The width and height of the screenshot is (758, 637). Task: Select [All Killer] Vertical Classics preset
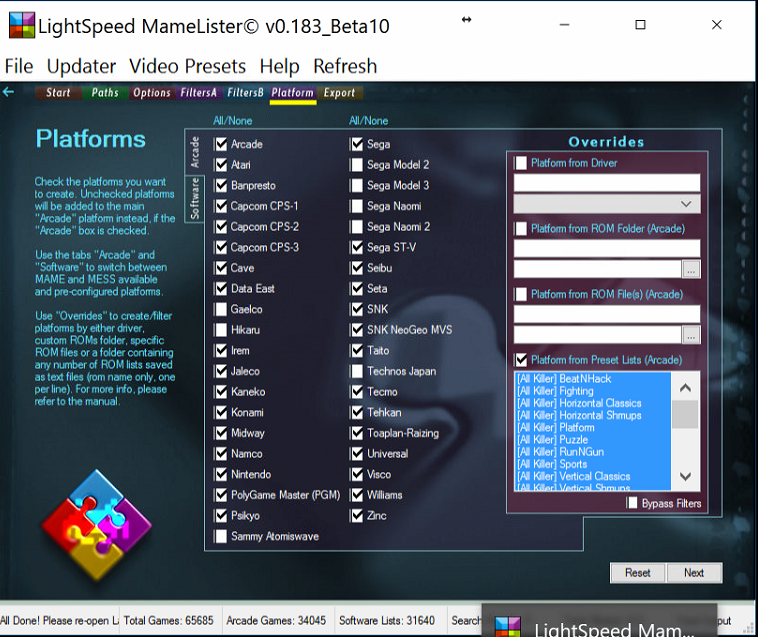click(593, 476)
